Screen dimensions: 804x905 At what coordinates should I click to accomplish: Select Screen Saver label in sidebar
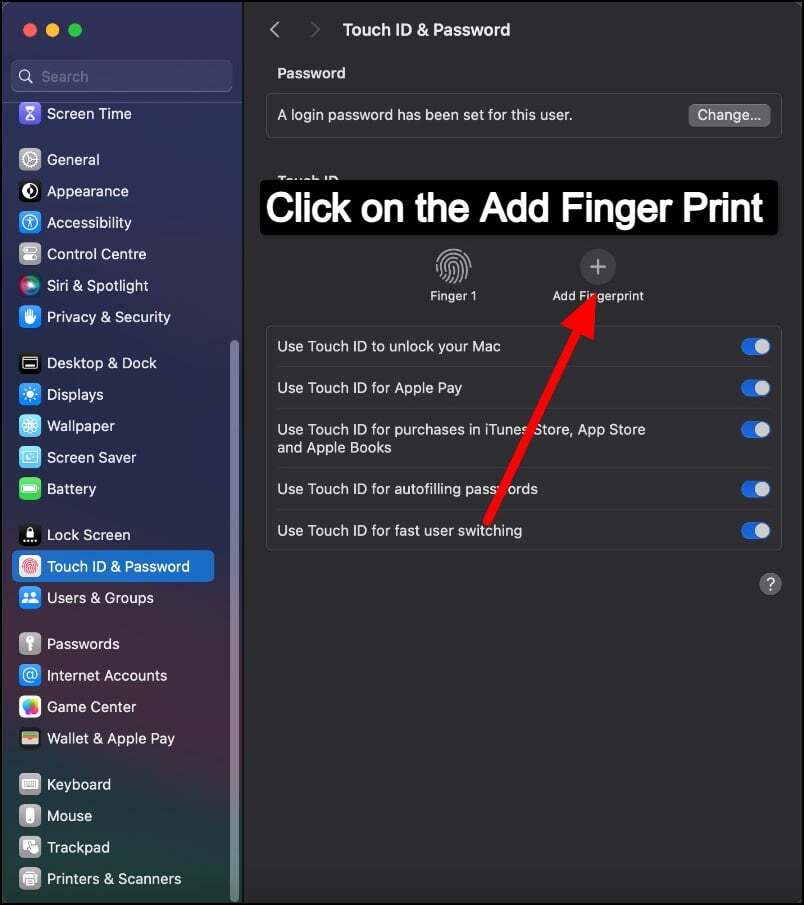point(91,457)
